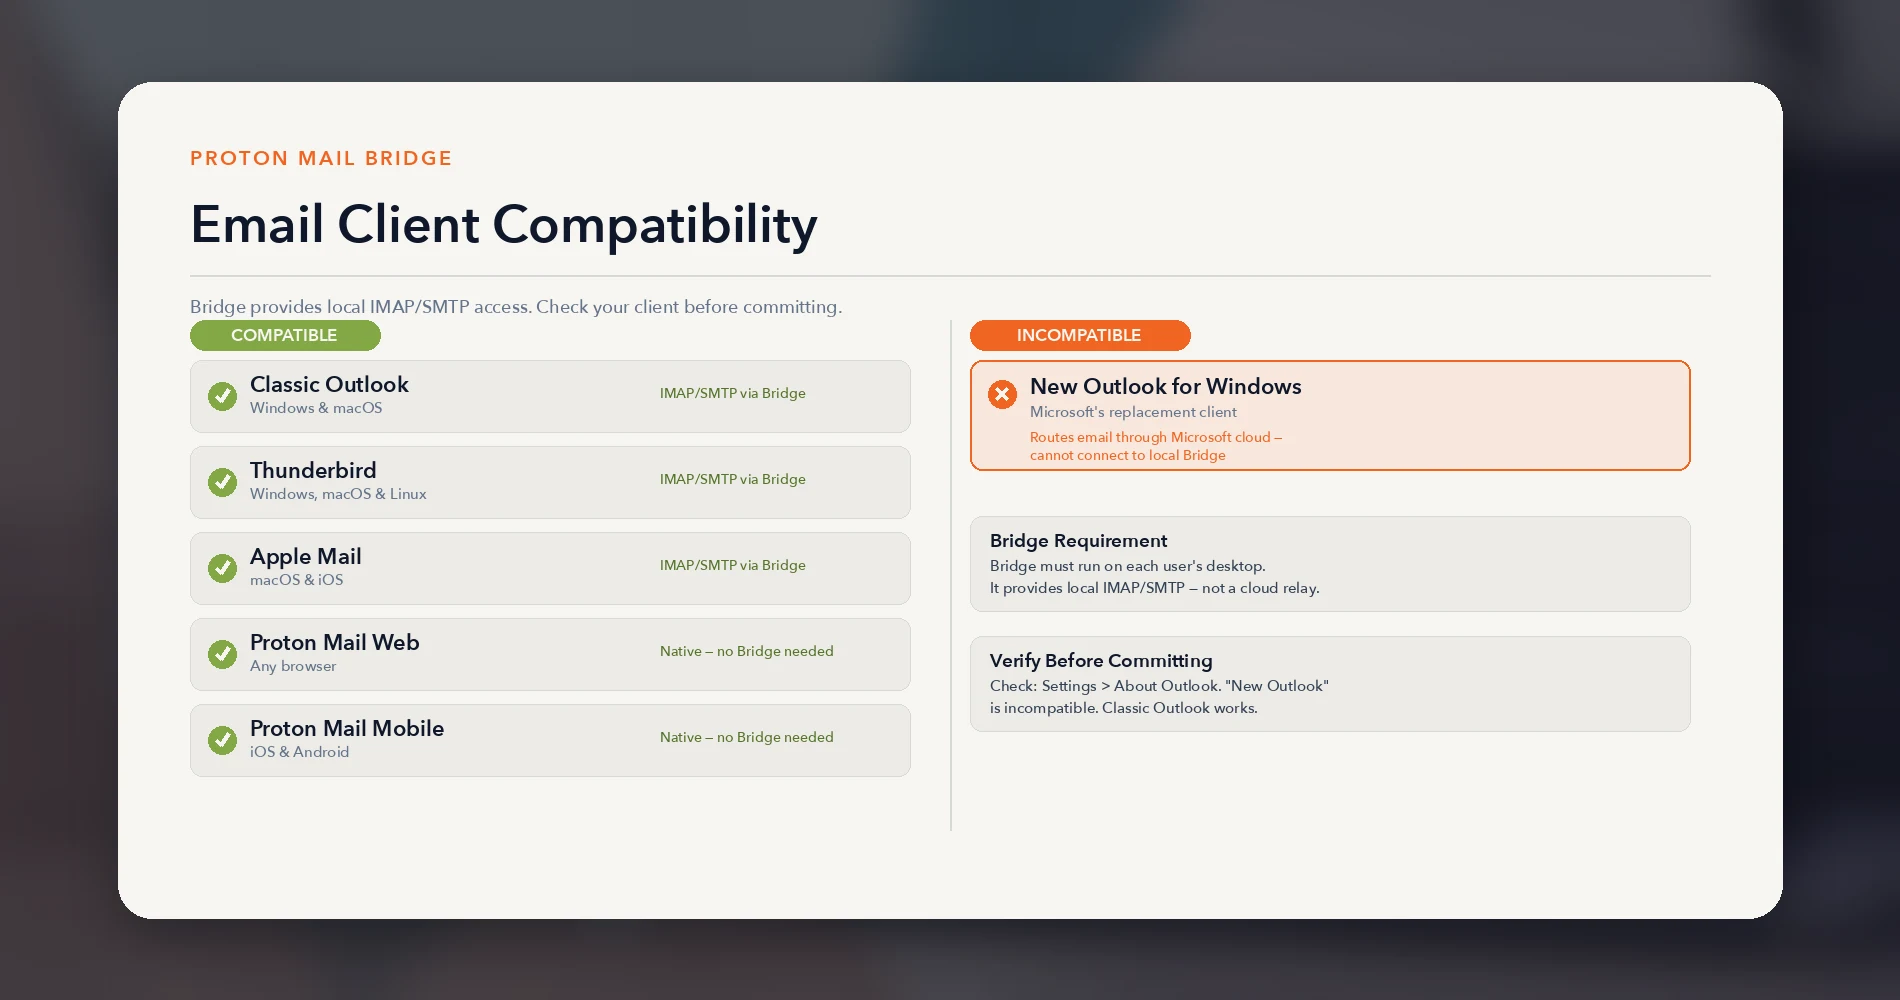The image size is (1900, 1000).
Task: Click the "Apple Mail" title
Action: coord(305,557)
